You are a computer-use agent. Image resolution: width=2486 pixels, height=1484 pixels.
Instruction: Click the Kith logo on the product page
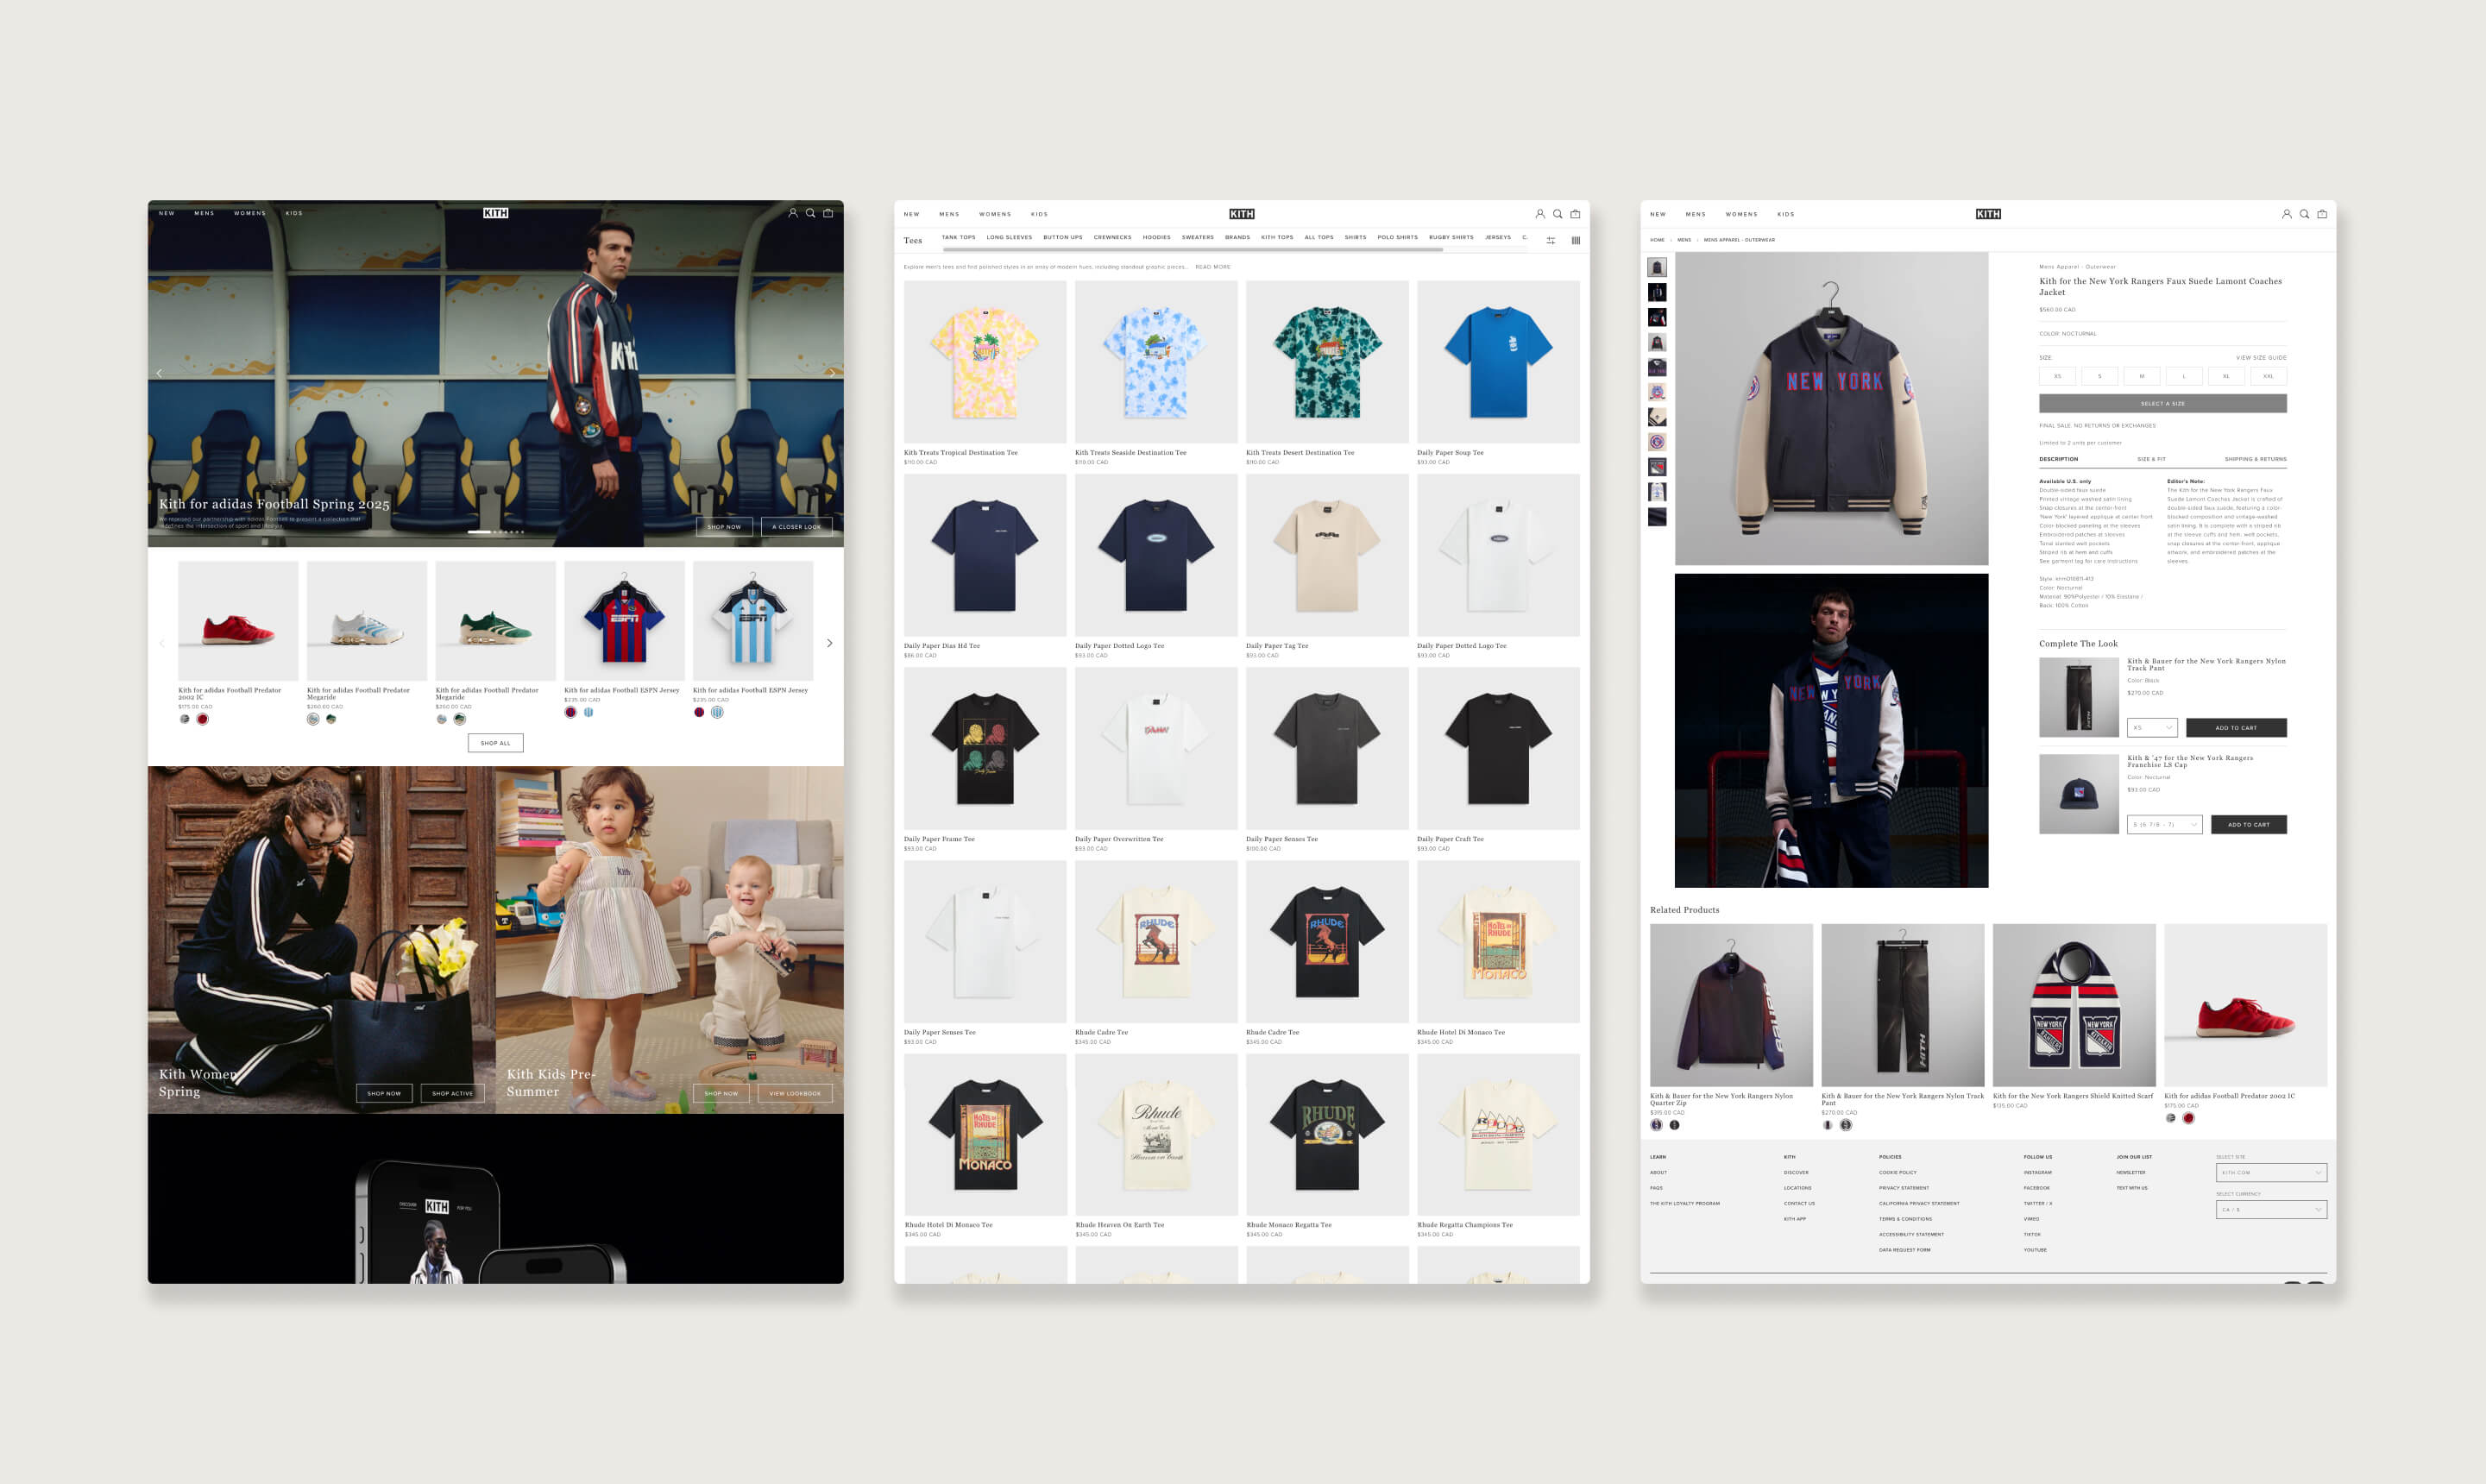coord(1988,214)
